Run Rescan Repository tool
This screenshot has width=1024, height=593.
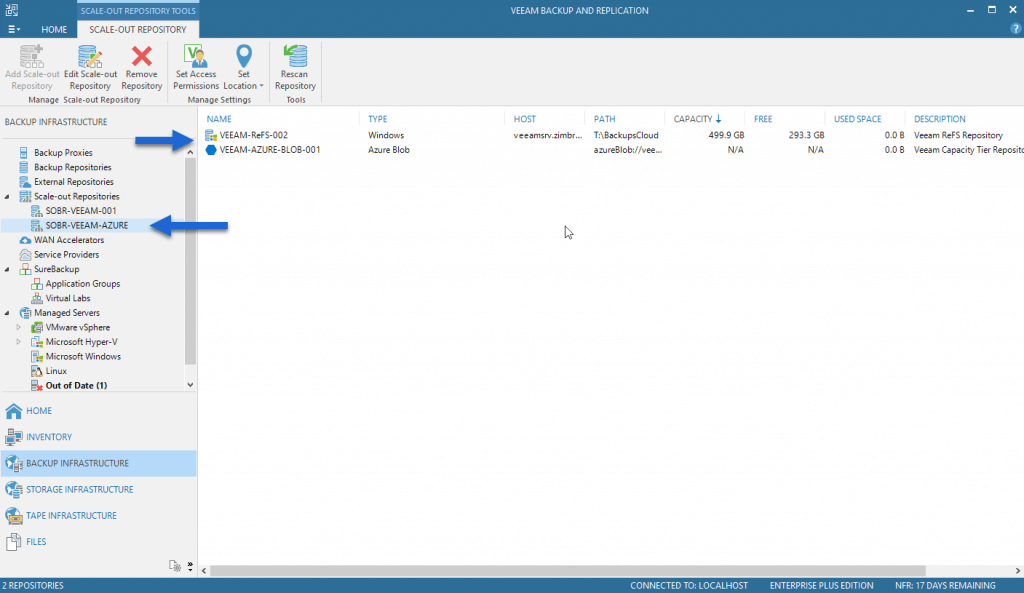click(295, 68)
